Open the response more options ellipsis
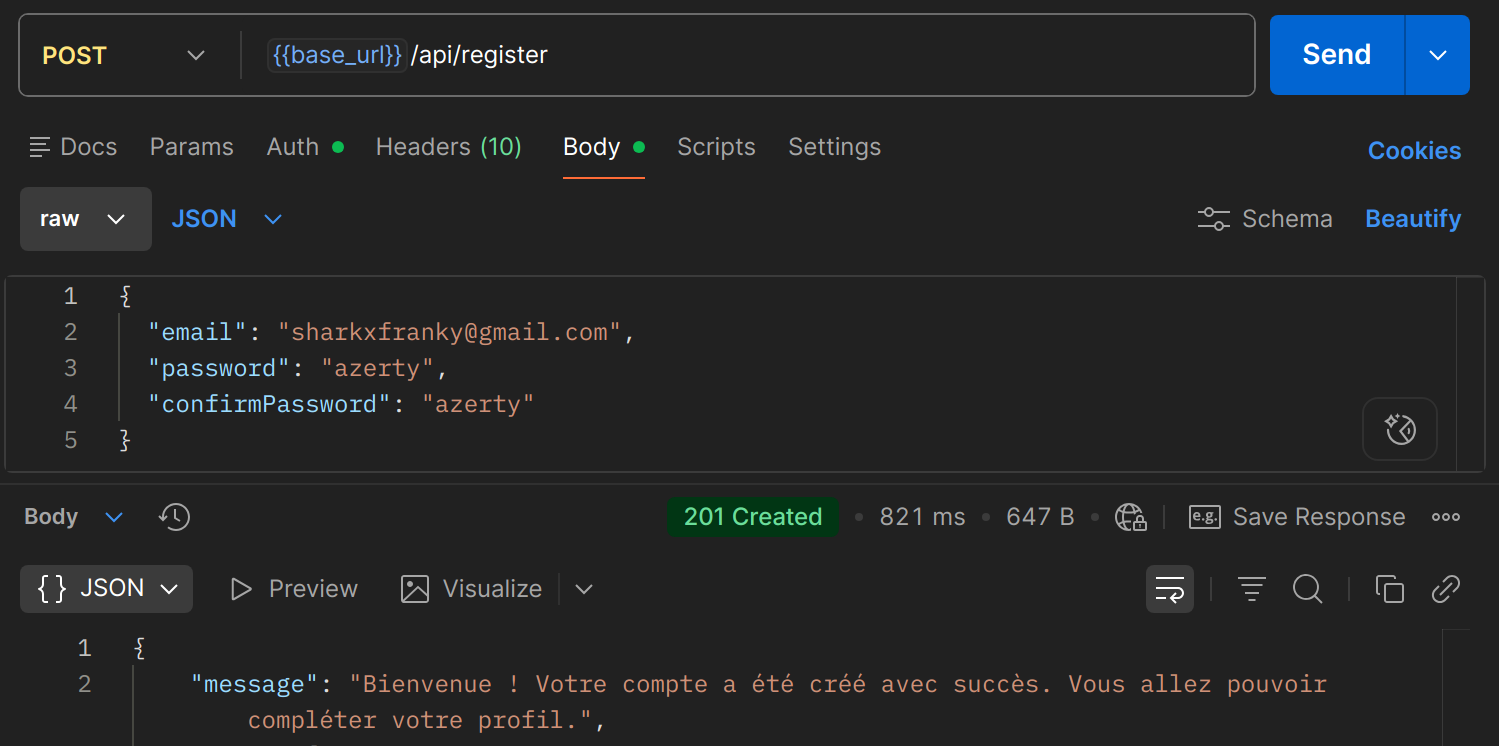1499x746 pixels. pyautogui.click(x=1446, y=517)
